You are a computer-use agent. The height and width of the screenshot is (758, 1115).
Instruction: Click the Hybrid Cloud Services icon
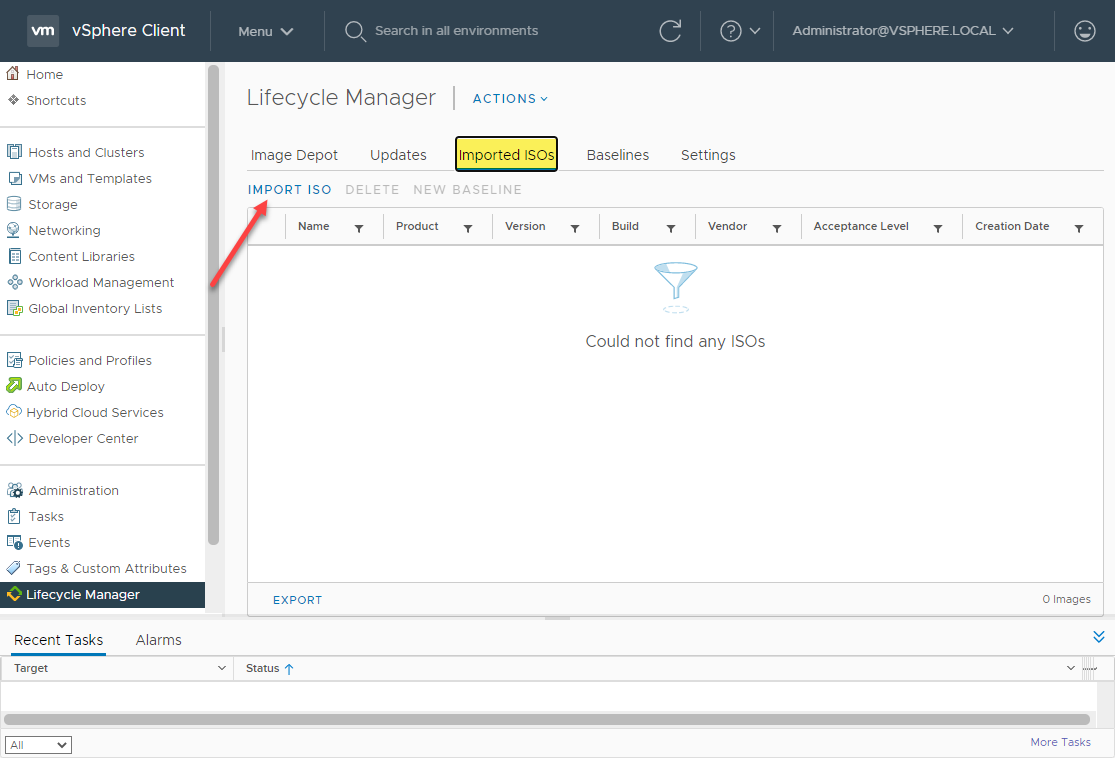(14, 412)
